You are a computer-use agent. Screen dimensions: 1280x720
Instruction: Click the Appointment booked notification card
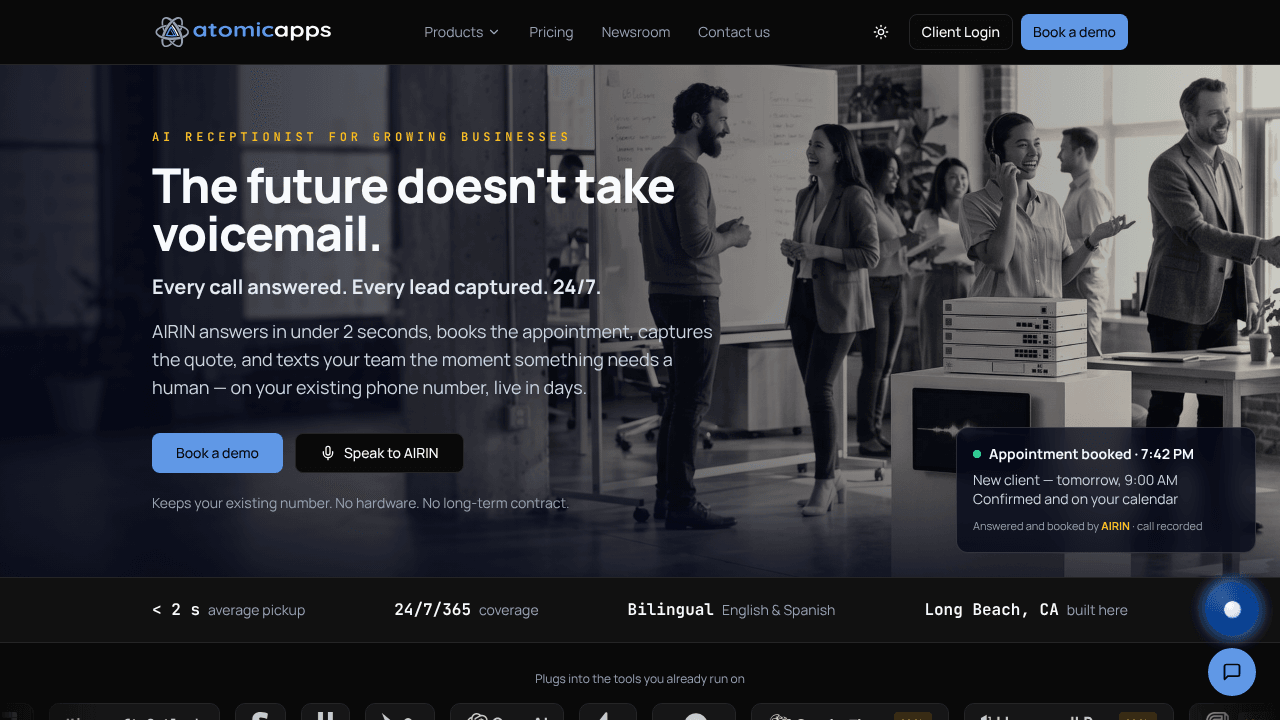[x=1106, y=490]
